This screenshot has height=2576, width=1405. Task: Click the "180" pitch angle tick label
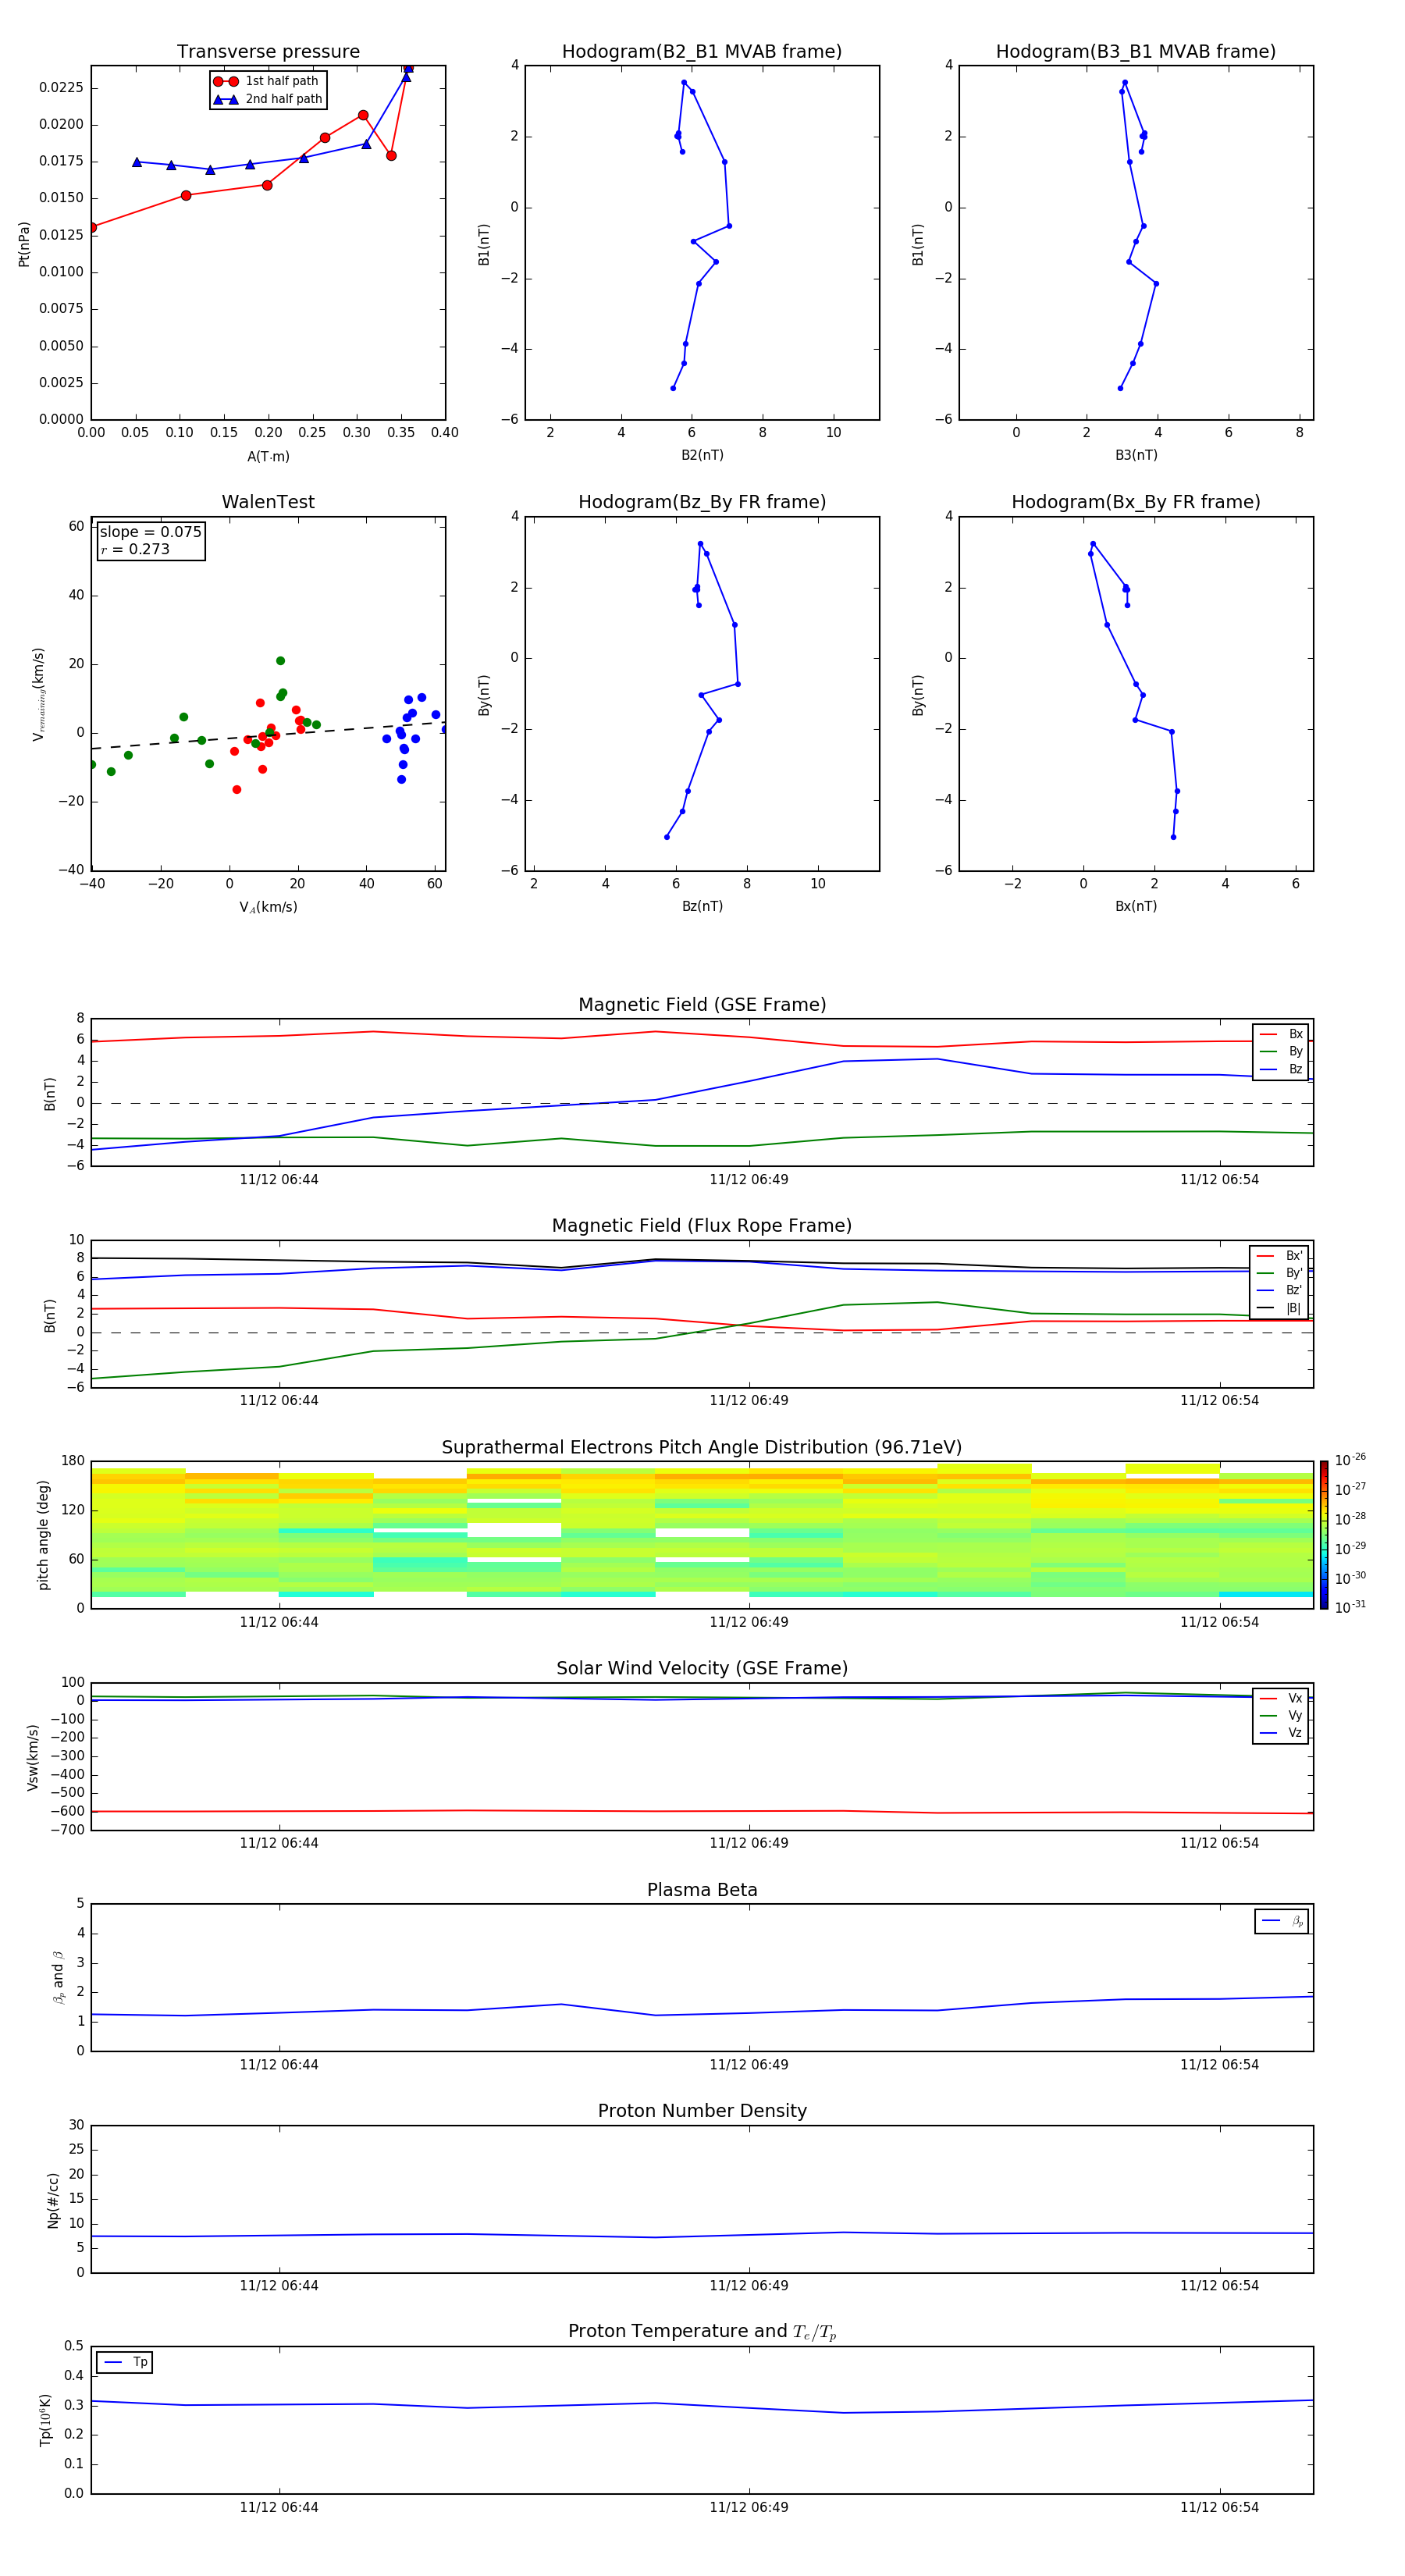[73, 1461]
